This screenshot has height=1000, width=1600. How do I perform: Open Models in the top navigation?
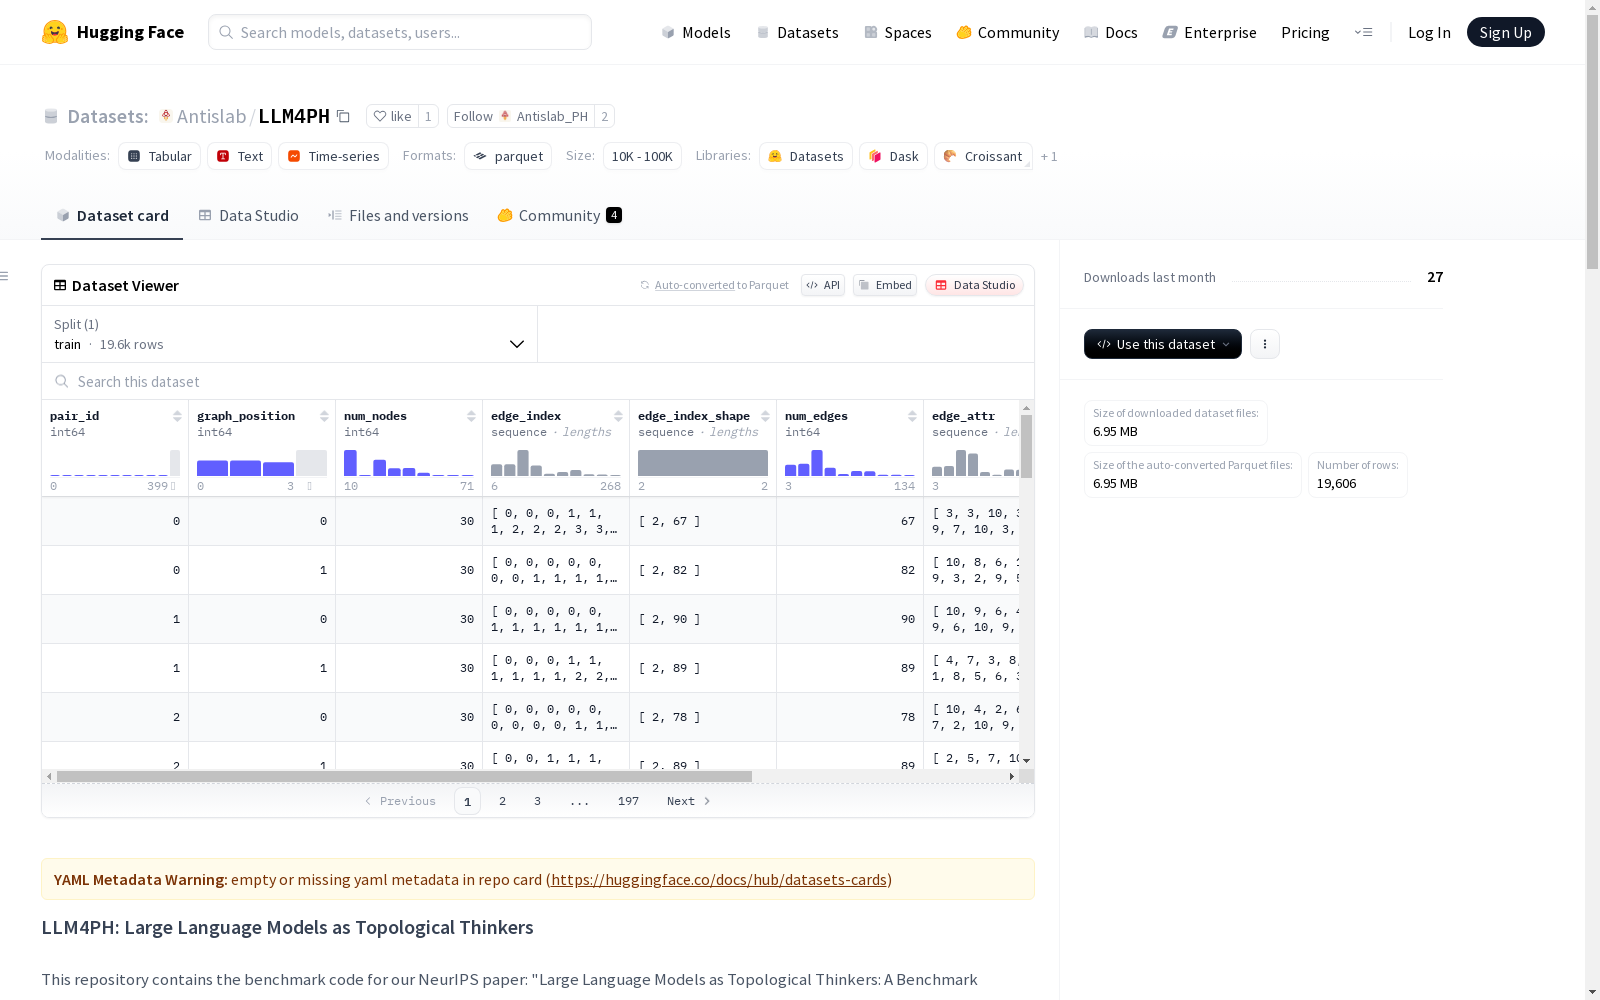(x=696, y=32)
